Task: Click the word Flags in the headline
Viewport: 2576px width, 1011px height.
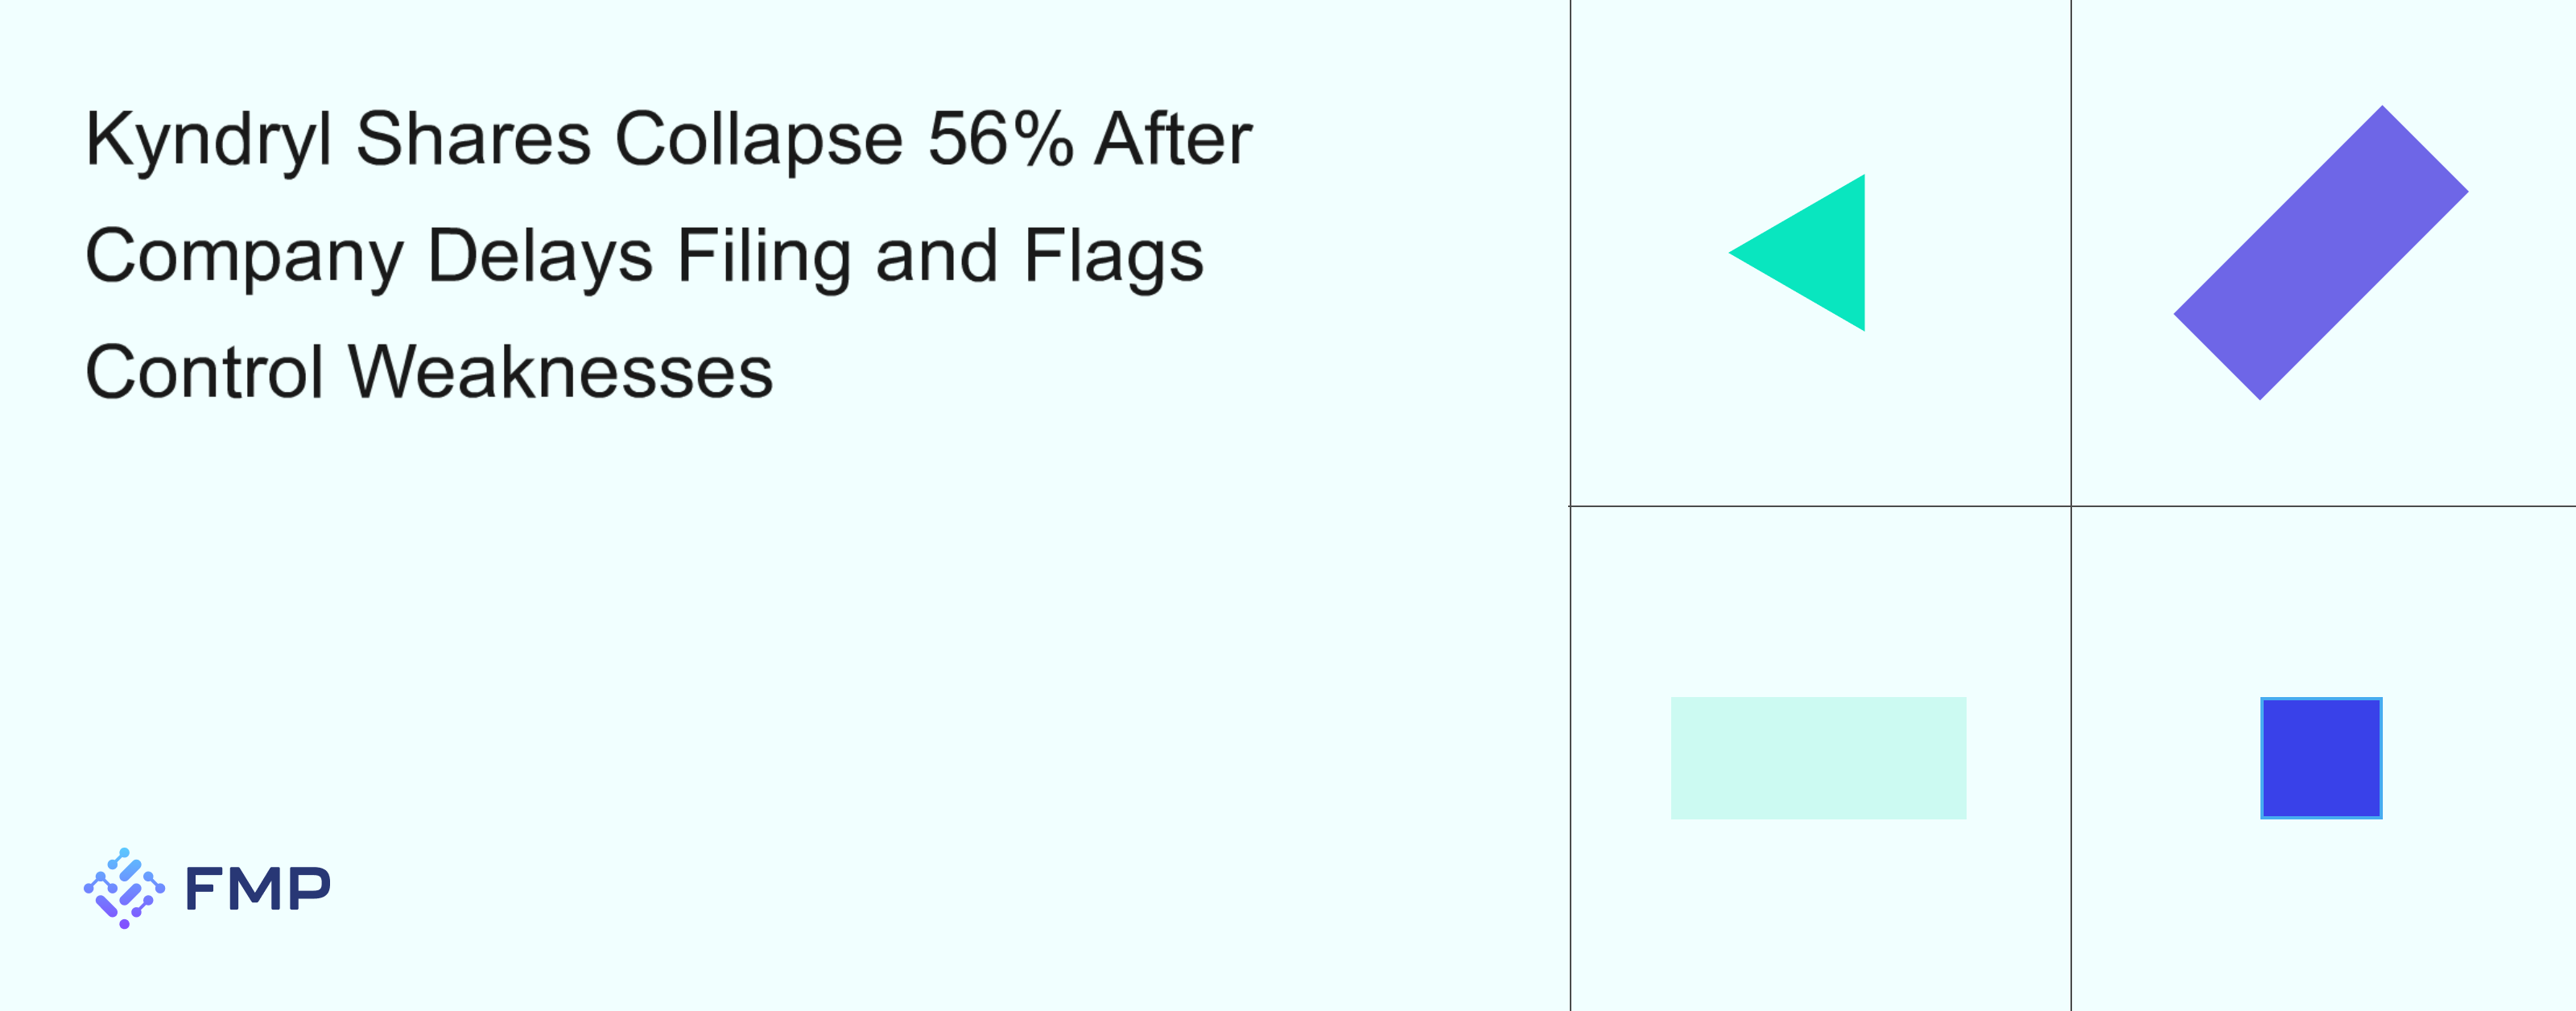Action: [x=1113, y=257]
